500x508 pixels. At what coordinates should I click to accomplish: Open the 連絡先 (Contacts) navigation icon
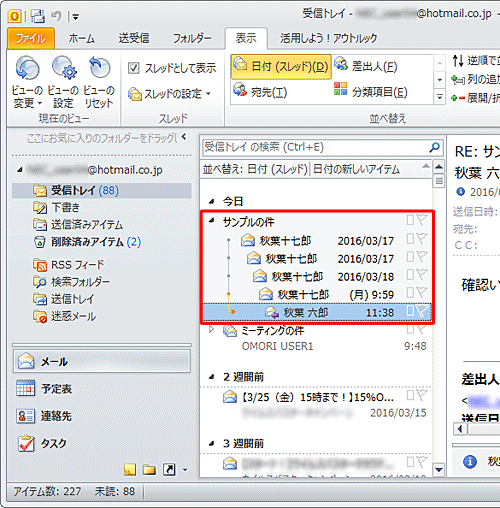(x=26, y=416)
